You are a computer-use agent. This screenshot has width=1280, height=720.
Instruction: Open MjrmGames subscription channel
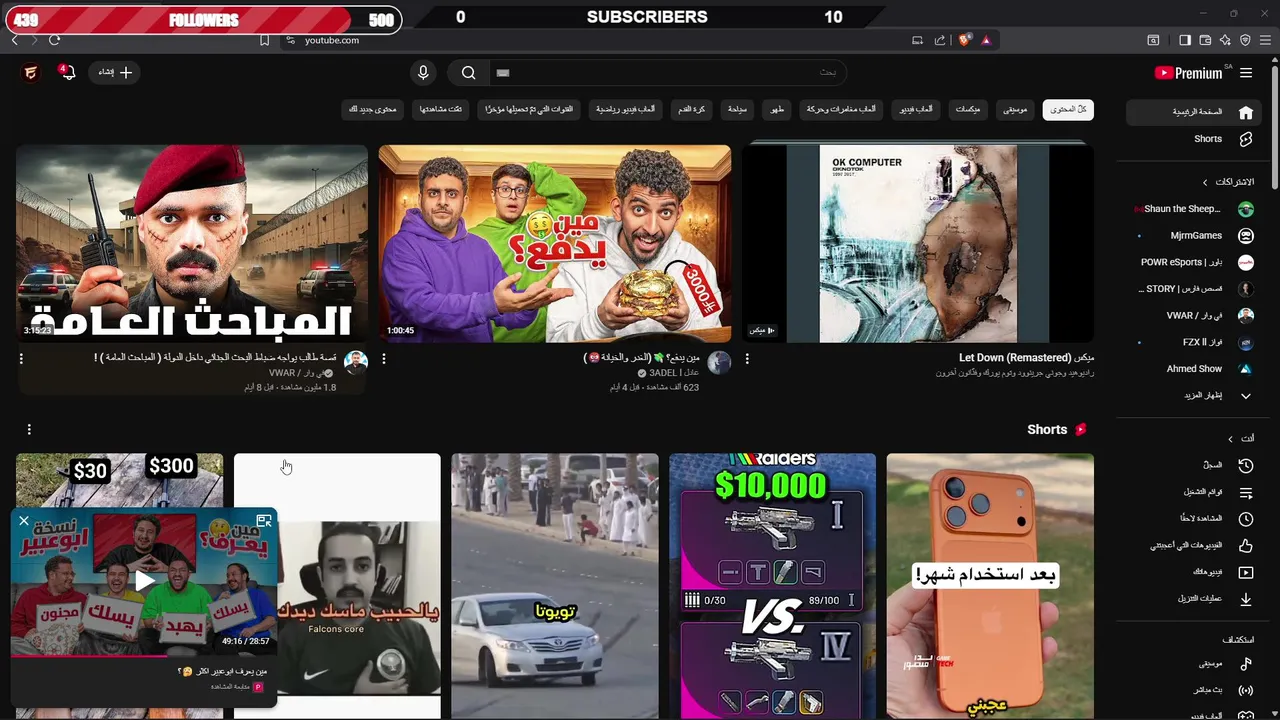[x=1192, y=236]
